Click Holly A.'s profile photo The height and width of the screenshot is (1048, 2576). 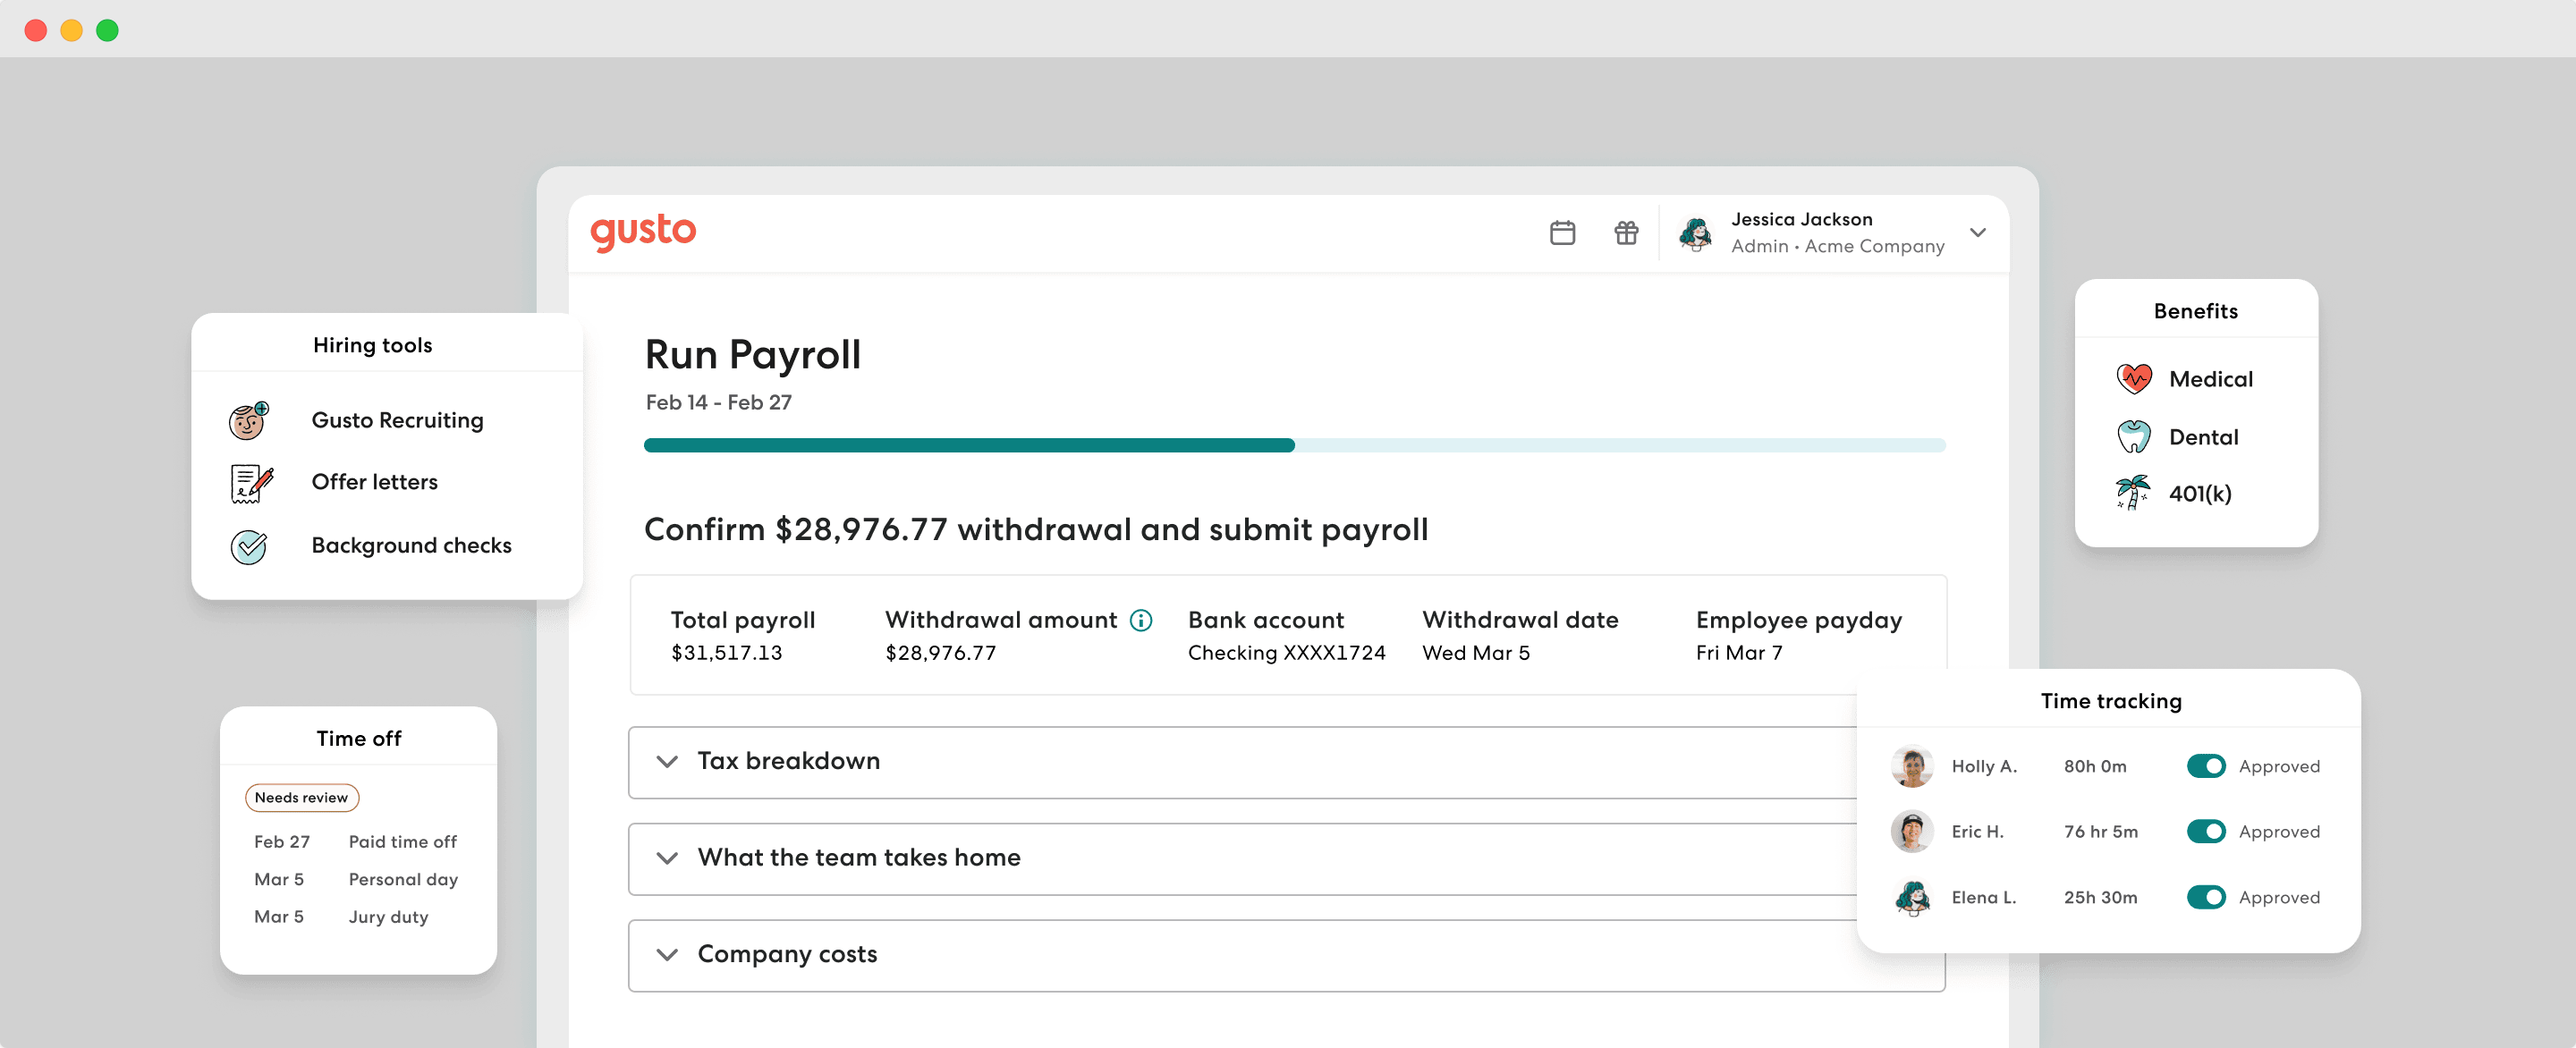tap(1912, 767)
